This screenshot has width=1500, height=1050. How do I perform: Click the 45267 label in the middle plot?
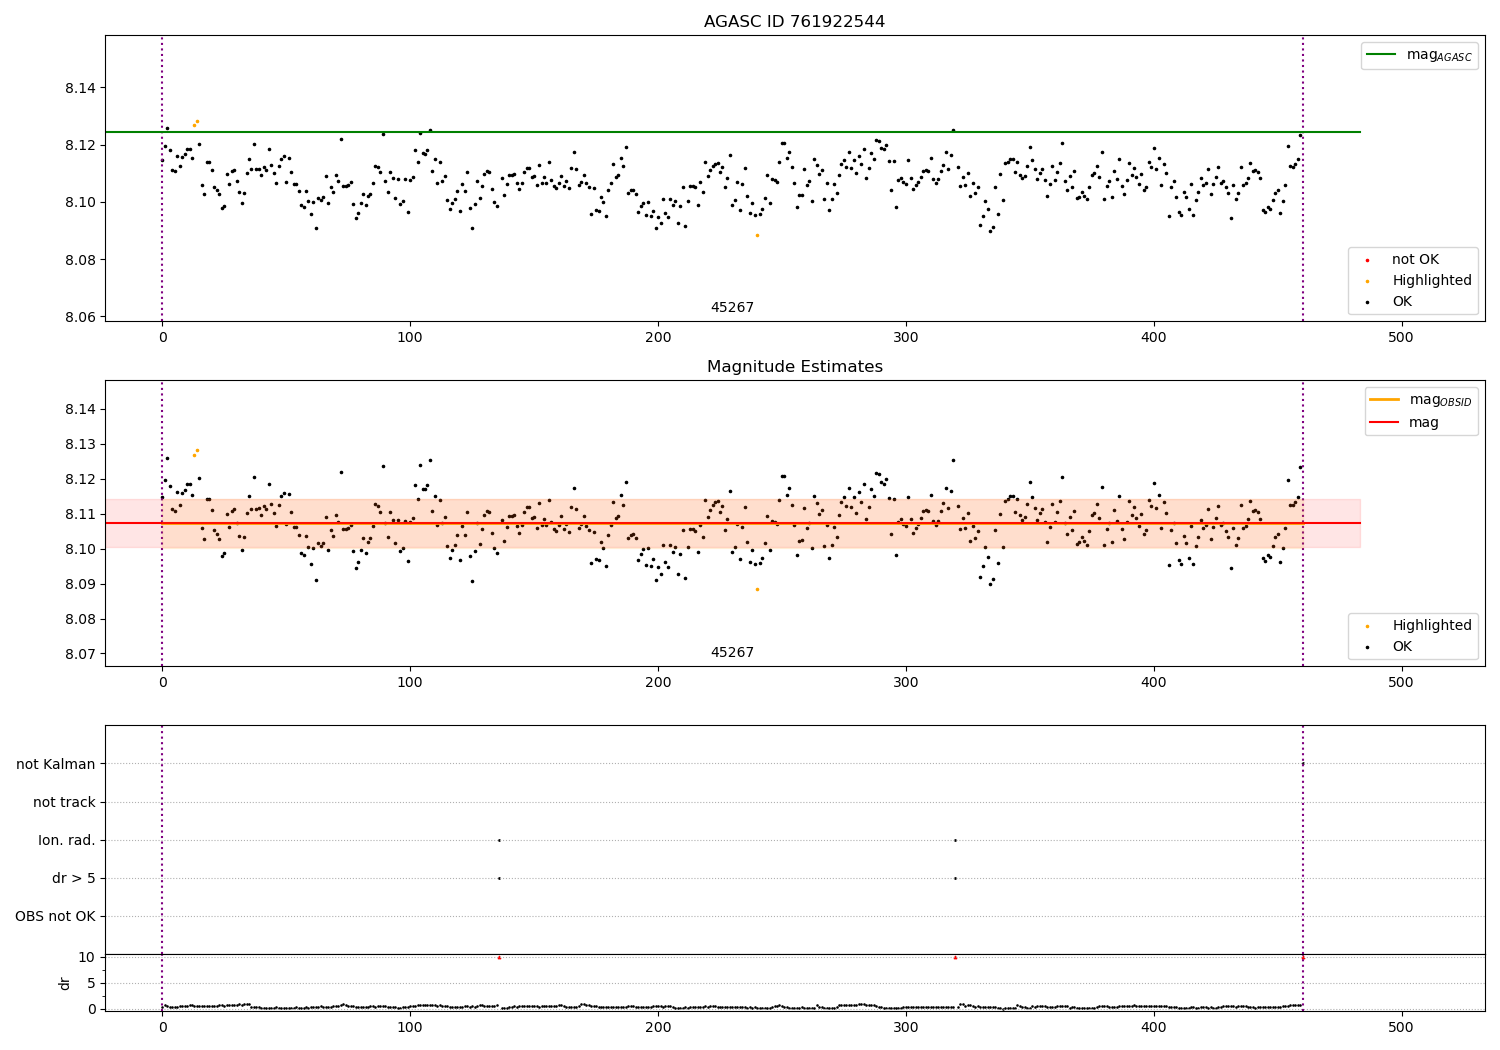732,653
